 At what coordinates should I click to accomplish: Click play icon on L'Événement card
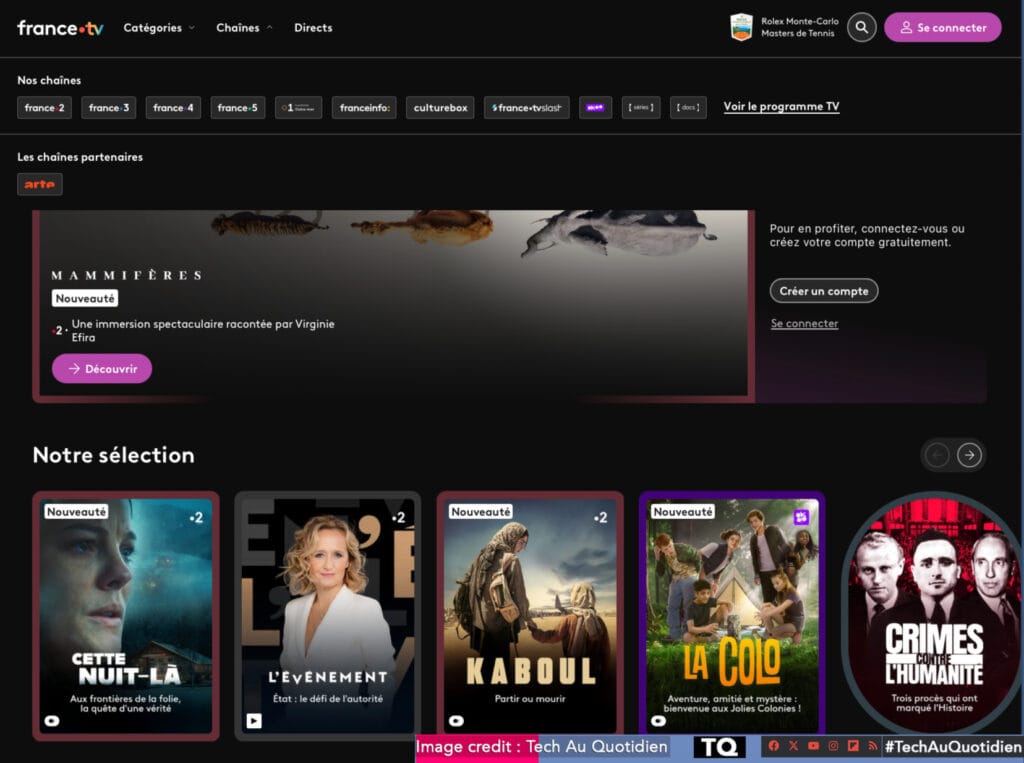(x=254, y=721)
